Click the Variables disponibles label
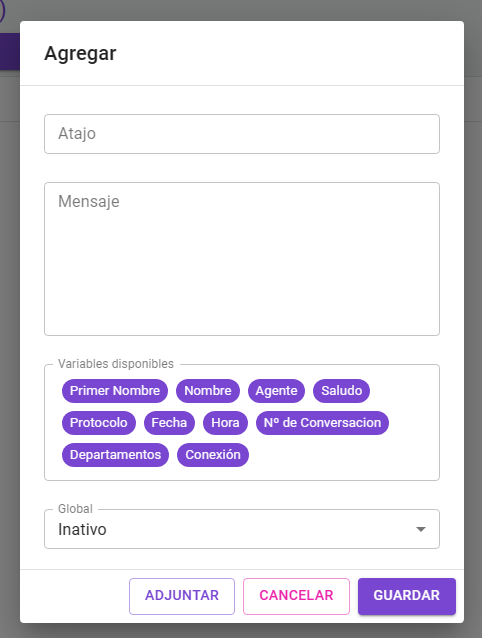The width and height of the screenshot is (482, 638). click(x=116, y=364)
